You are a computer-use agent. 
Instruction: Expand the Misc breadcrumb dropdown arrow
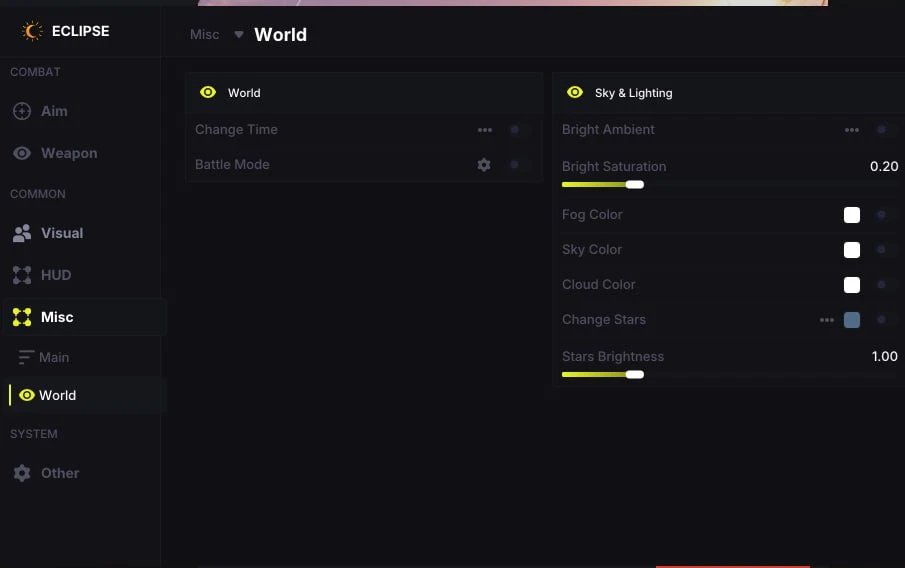(238, 35)
